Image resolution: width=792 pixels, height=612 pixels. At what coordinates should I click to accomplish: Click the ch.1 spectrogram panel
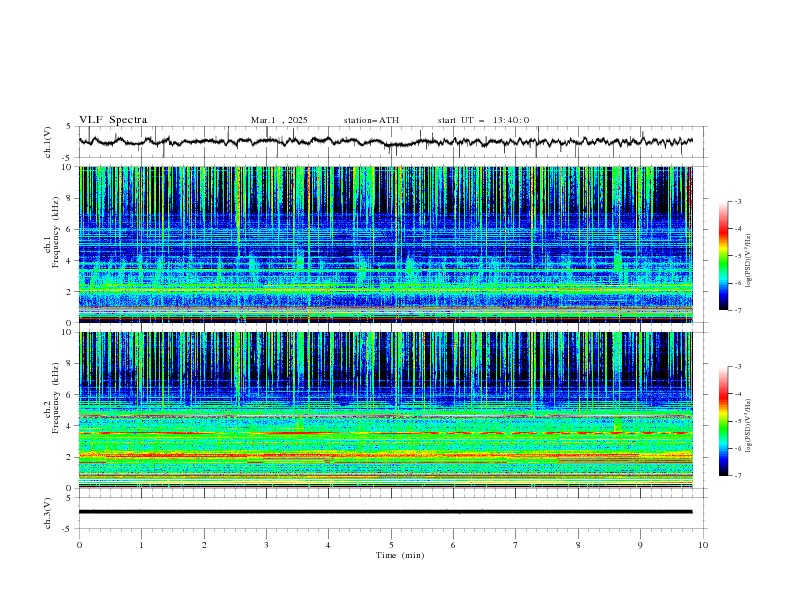385,244
